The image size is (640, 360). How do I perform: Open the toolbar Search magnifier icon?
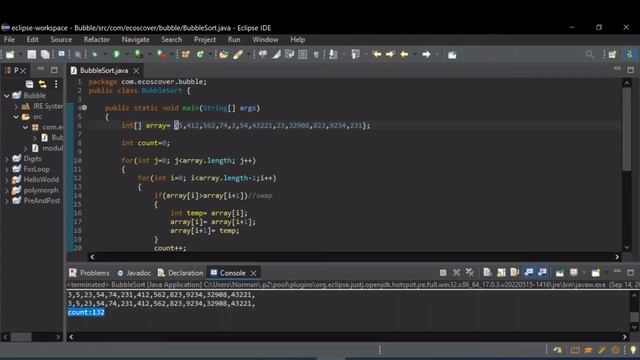pos(589,54)
